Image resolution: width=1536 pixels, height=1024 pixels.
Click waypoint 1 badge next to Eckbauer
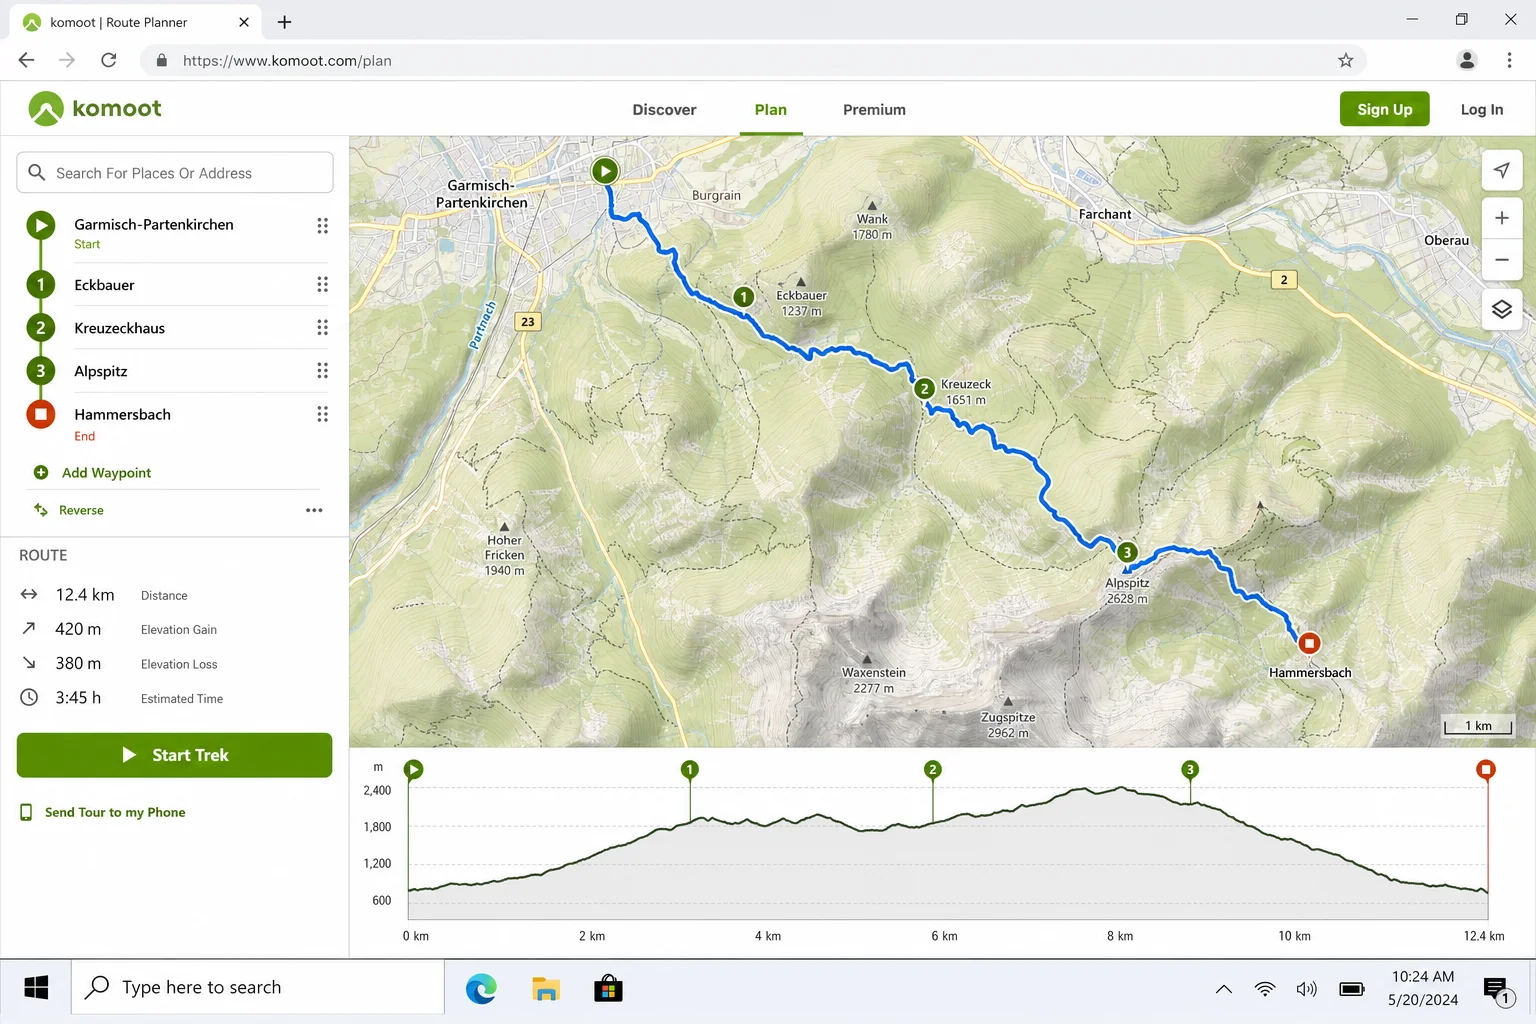click(41, 285)
